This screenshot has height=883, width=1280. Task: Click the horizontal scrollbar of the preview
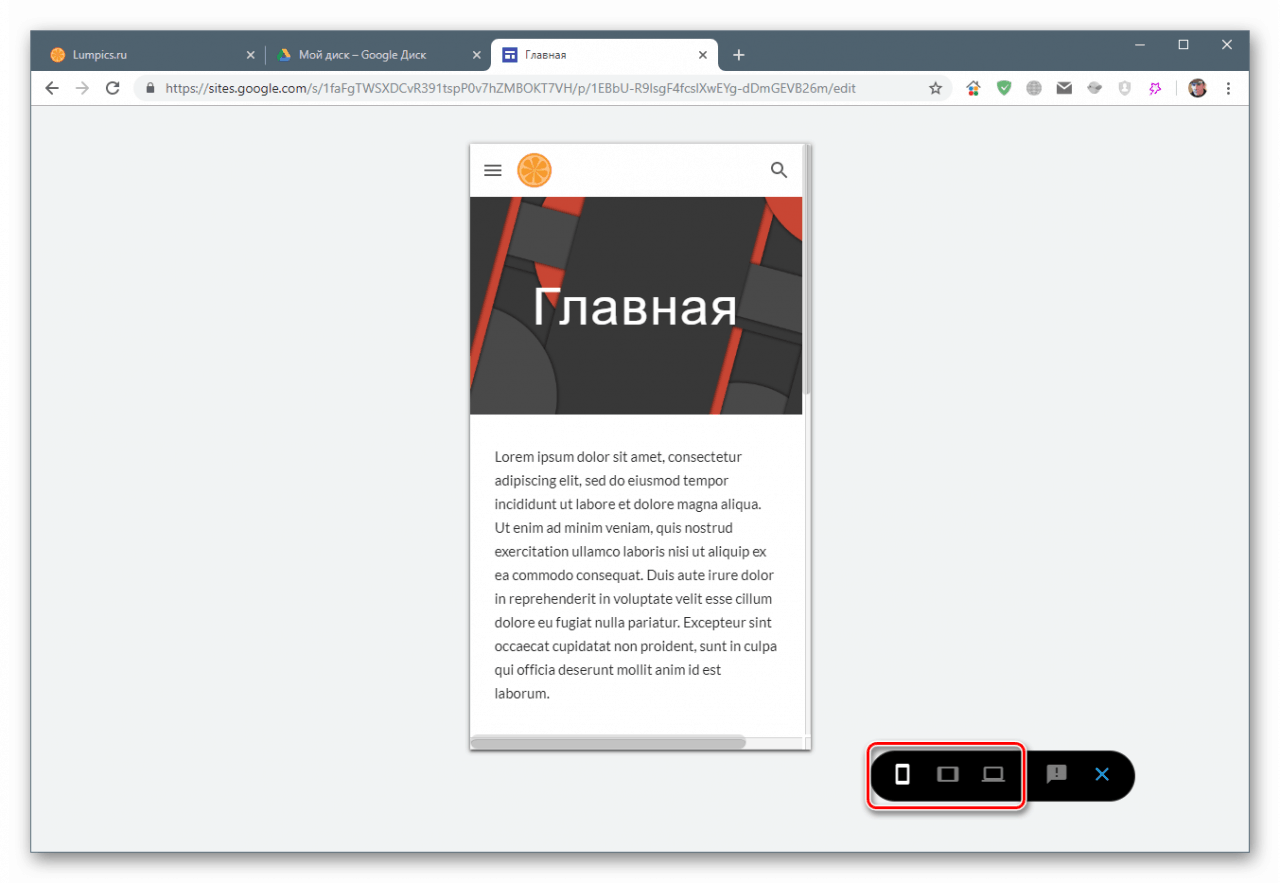(x=608, y=742)
